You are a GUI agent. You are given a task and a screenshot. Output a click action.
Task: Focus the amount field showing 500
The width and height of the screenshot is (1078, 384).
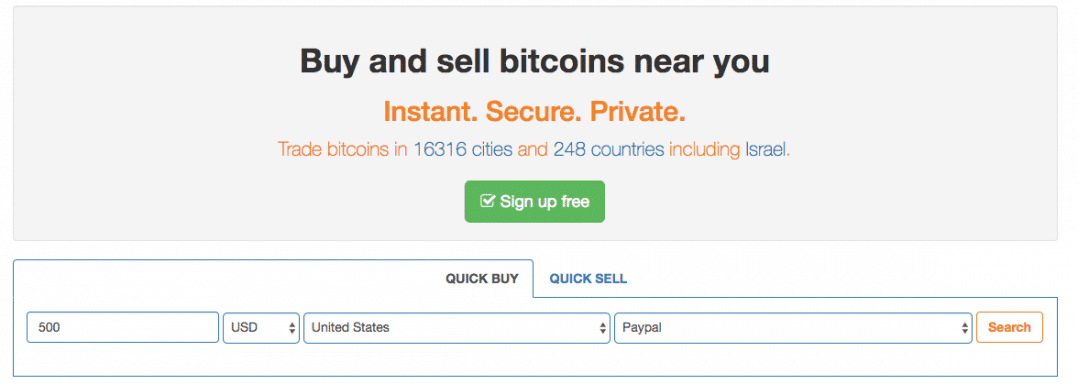[x=122, y=328]
